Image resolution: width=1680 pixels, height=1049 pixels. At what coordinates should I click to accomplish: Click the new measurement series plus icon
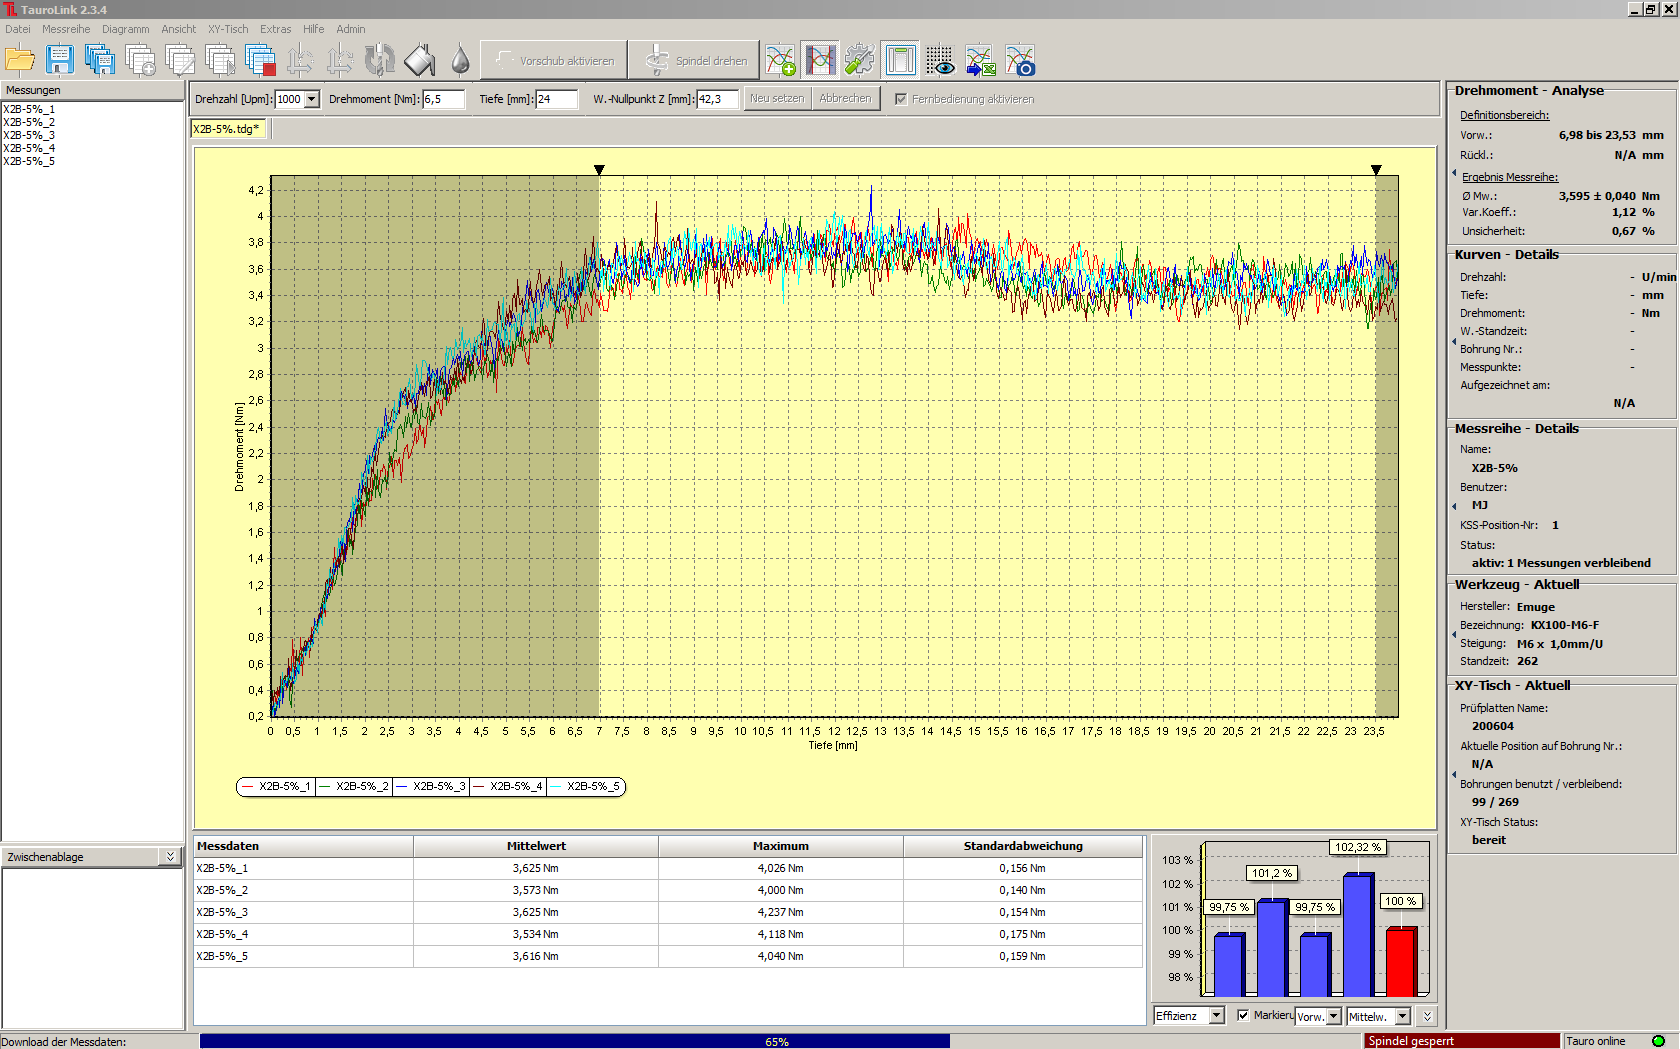[140, 60]
